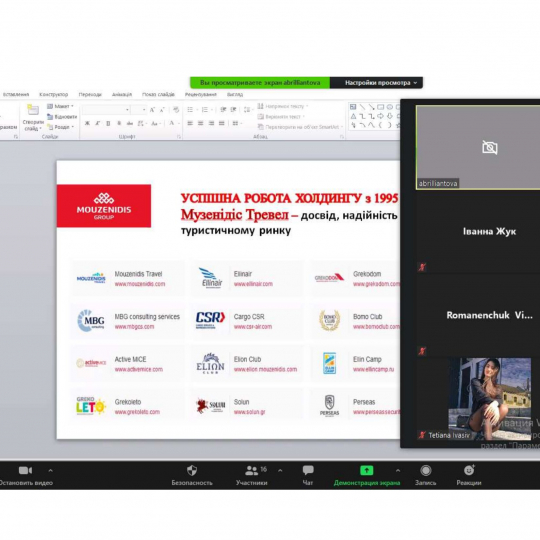Image resolution: width=540 pixels, height=540 pixels.
Task: Switch to the Переходи tab
Action: 90,94
